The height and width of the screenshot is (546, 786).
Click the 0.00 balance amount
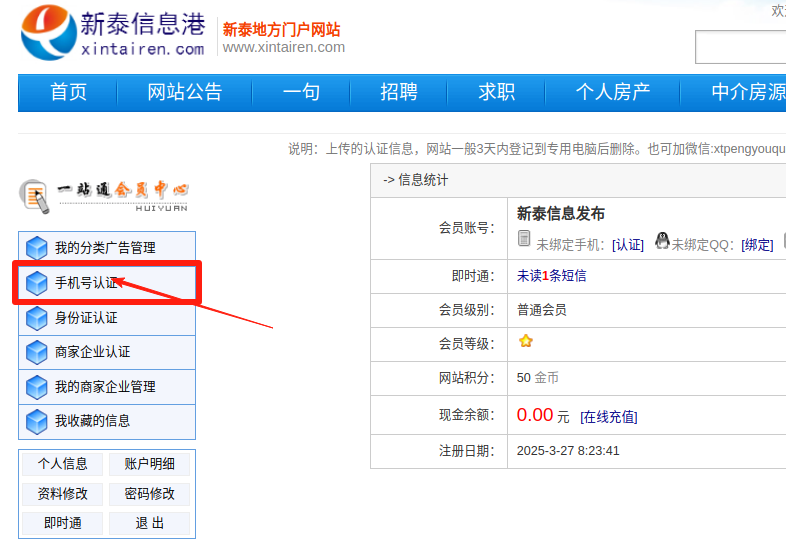(535, 415)
